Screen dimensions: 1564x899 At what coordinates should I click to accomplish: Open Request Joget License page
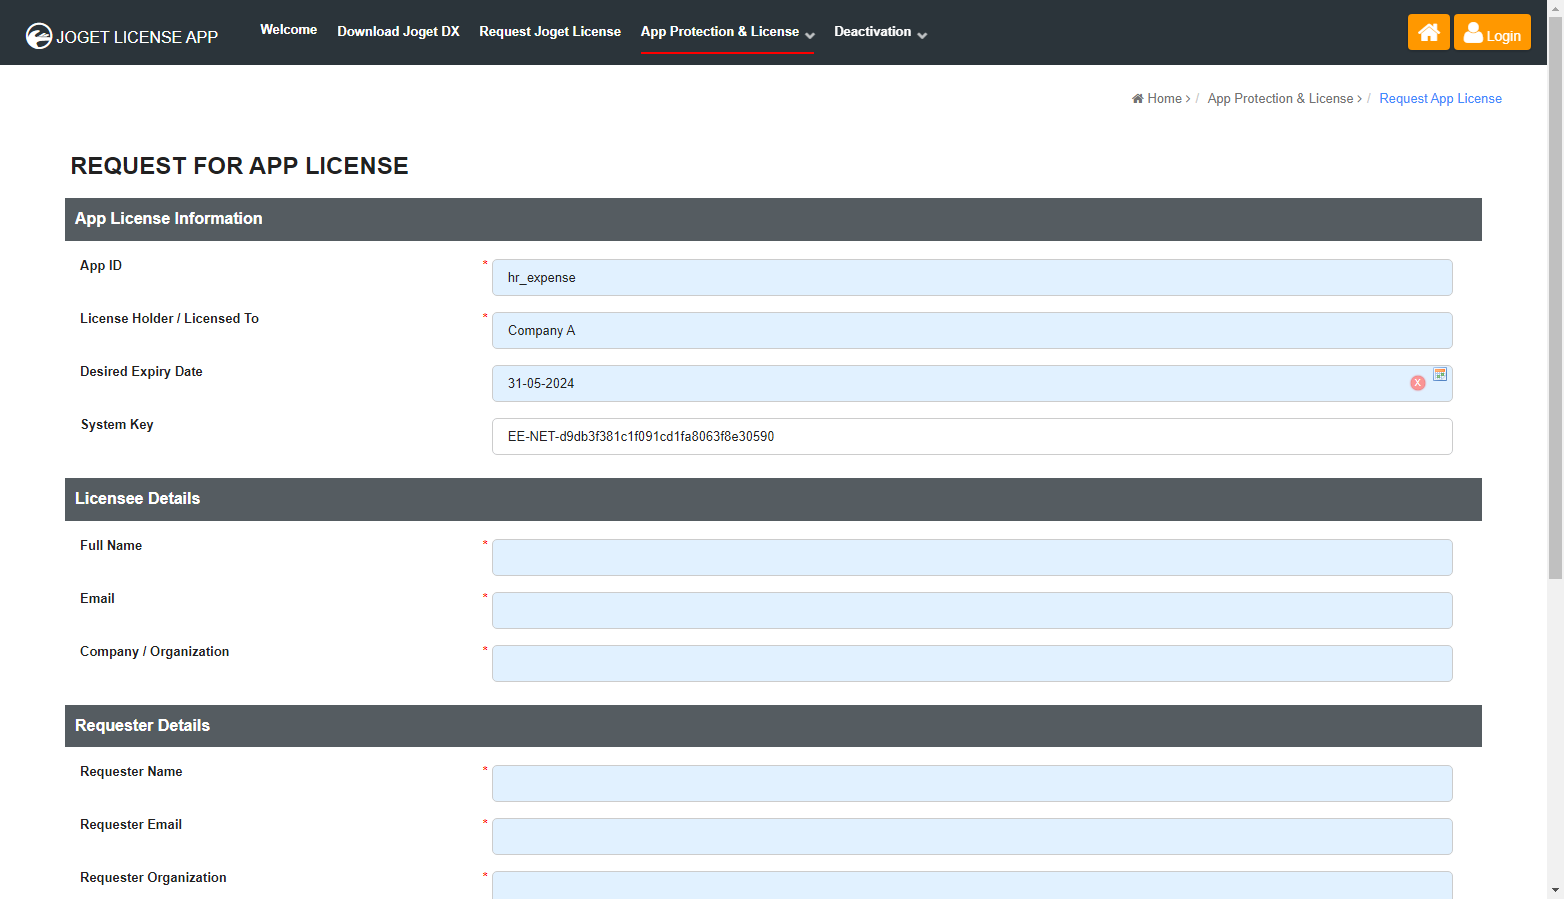[549, 32]
